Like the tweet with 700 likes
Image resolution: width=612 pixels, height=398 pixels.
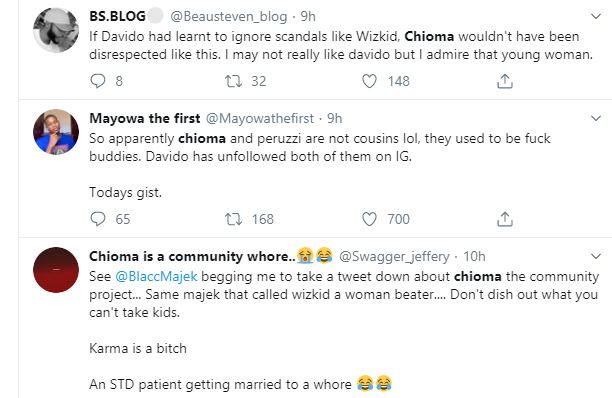coord(369,219)
